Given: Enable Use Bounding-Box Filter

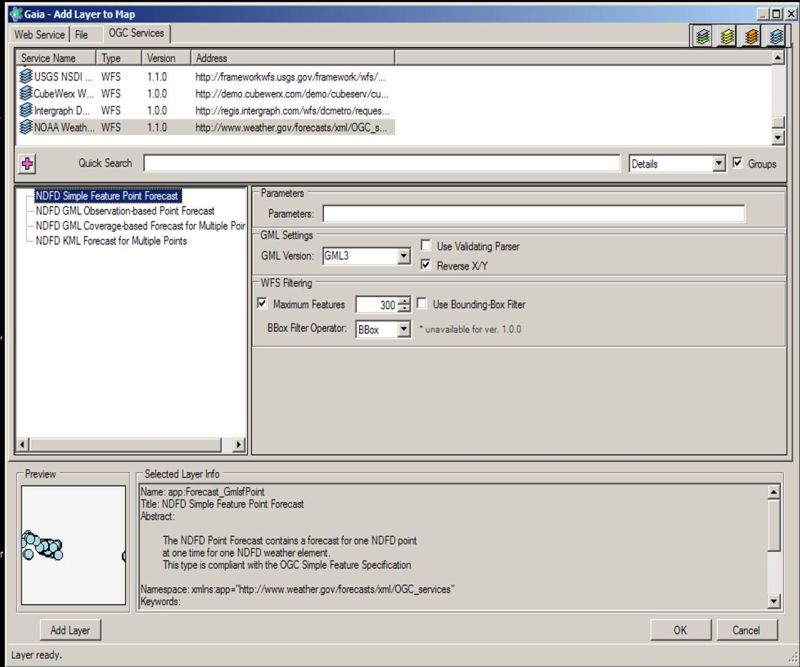Looking at the screenshot, I should coord(421,304).
